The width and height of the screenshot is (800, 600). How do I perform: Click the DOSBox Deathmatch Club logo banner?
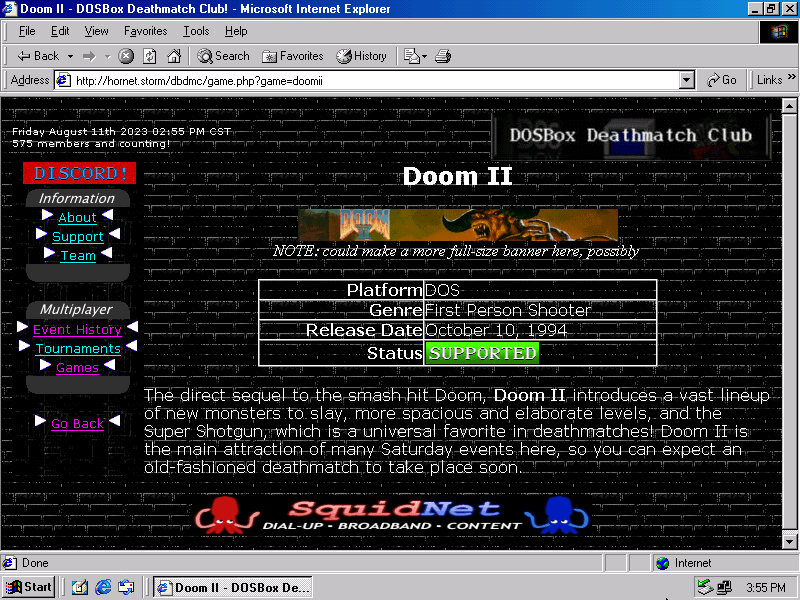pos(631,136)
